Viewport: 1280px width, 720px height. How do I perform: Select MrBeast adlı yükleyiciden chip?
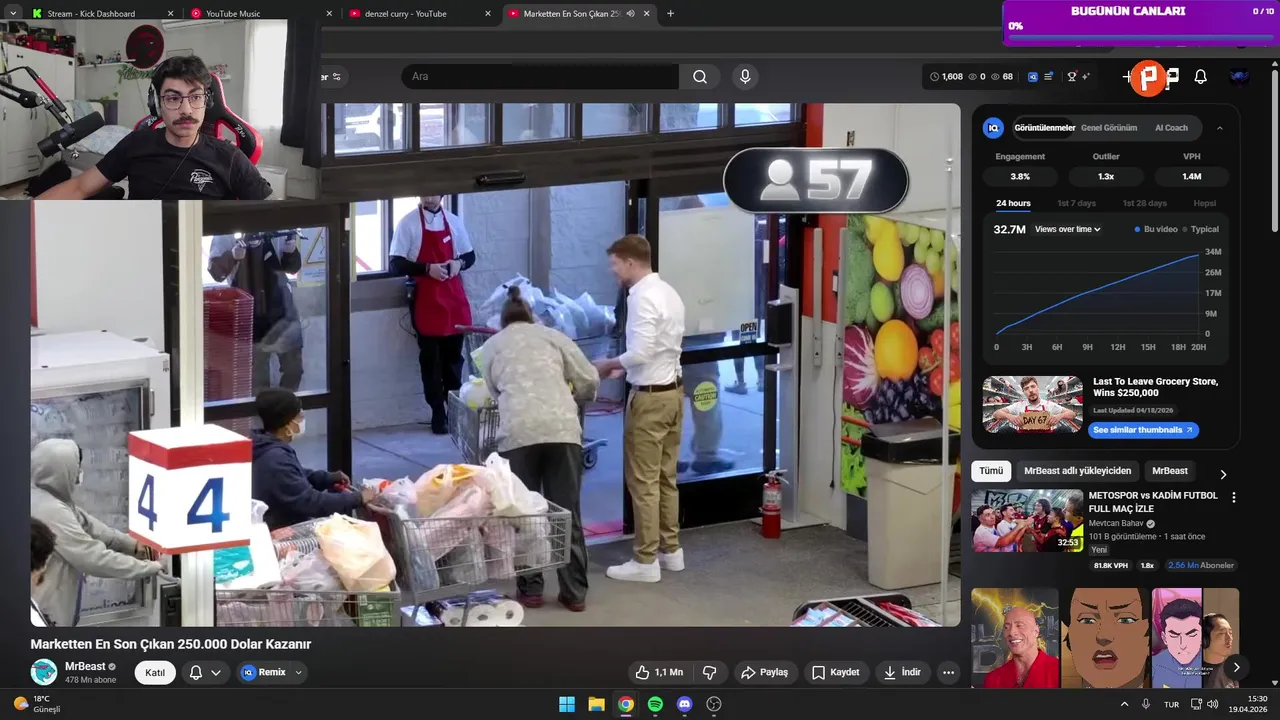coord(1077,471)
